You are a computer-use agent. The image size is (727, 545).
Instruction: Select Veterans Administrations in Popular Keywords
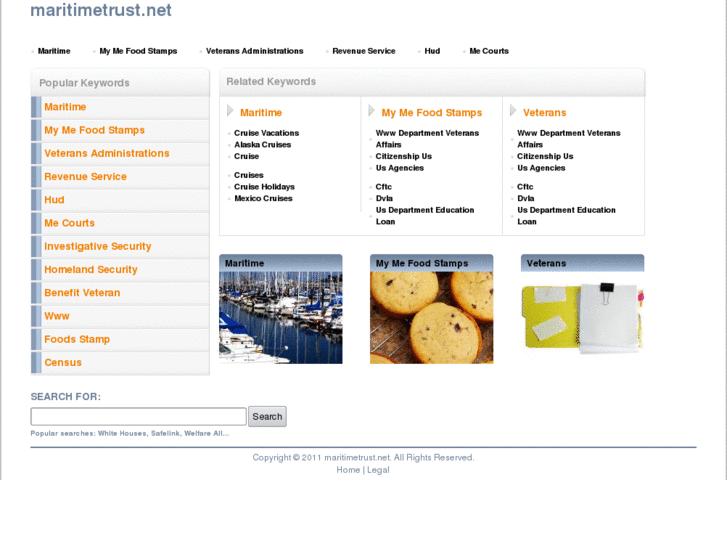click(x=107, y=154)
